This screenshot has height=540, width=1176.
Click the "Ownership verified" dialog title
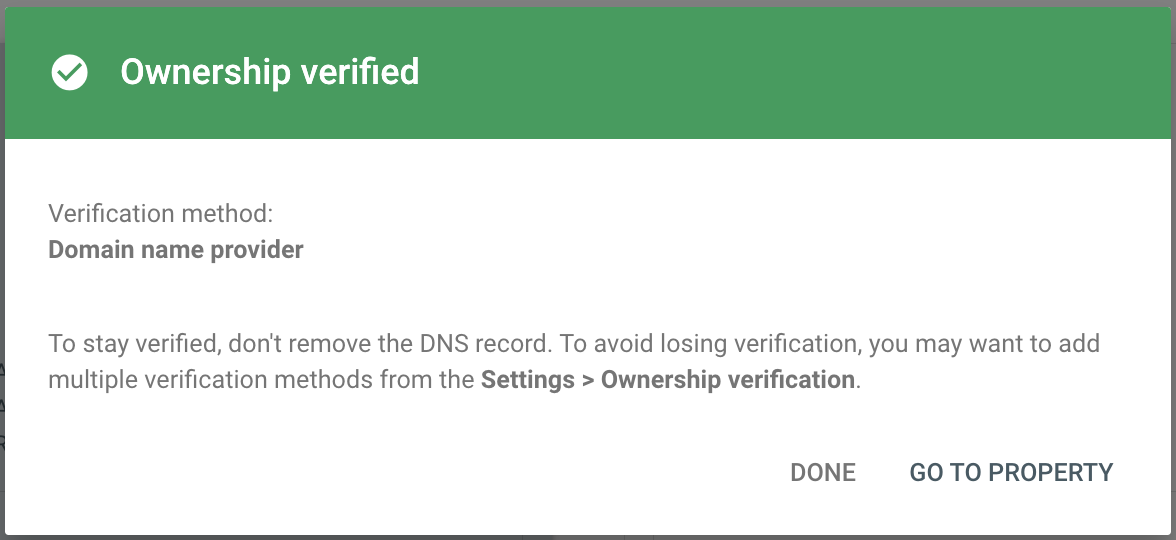[x=269, y=72]
